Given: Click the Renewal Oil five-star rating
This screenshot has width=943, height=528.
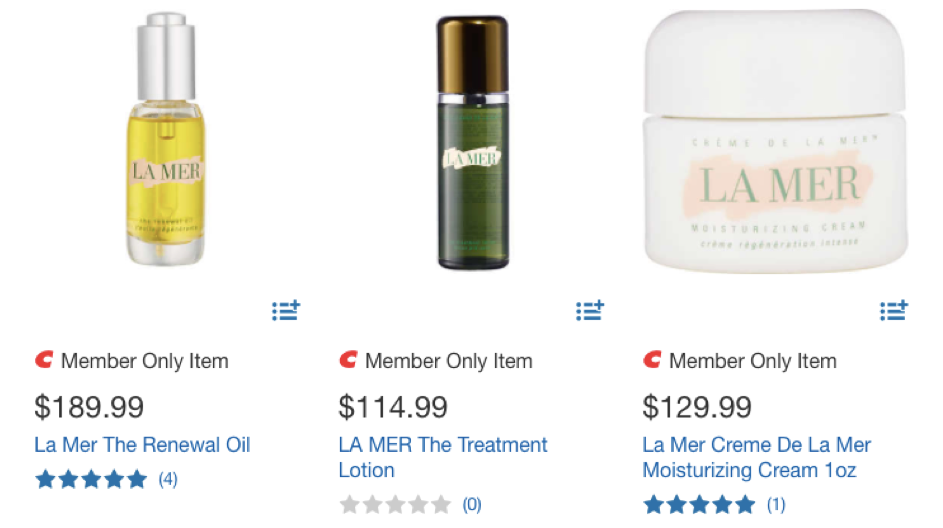Looking at the screenshot, I should 91,479.
